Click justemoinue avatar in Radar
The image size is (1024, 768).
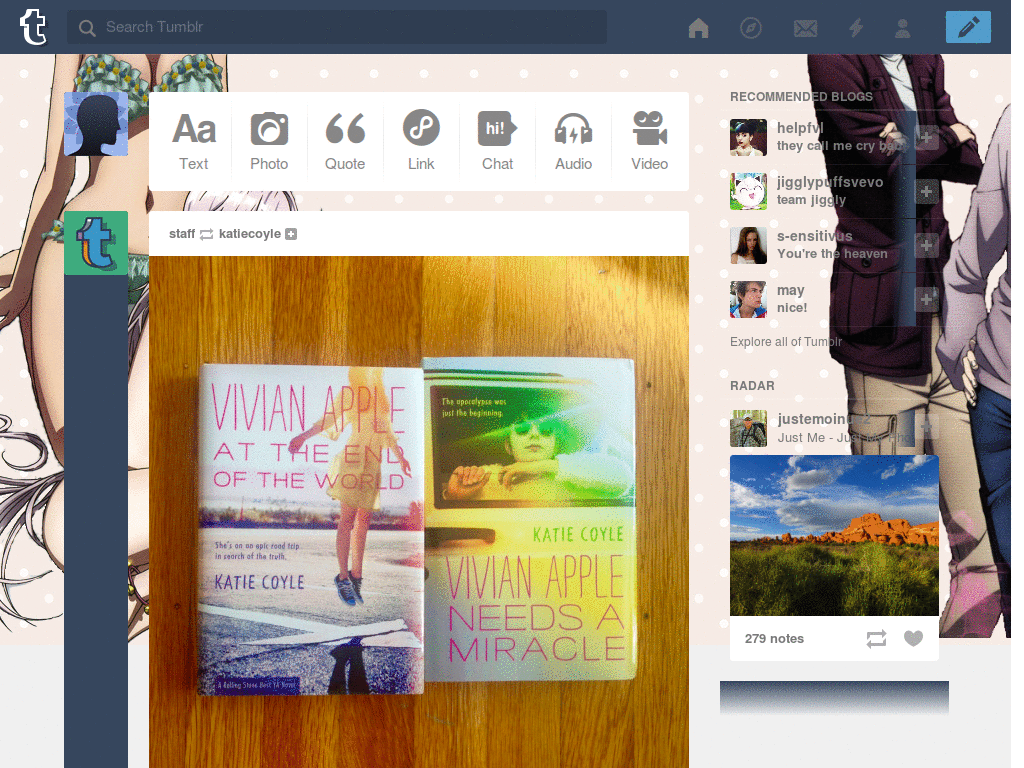pyautogui.click(x=748, y=428)
